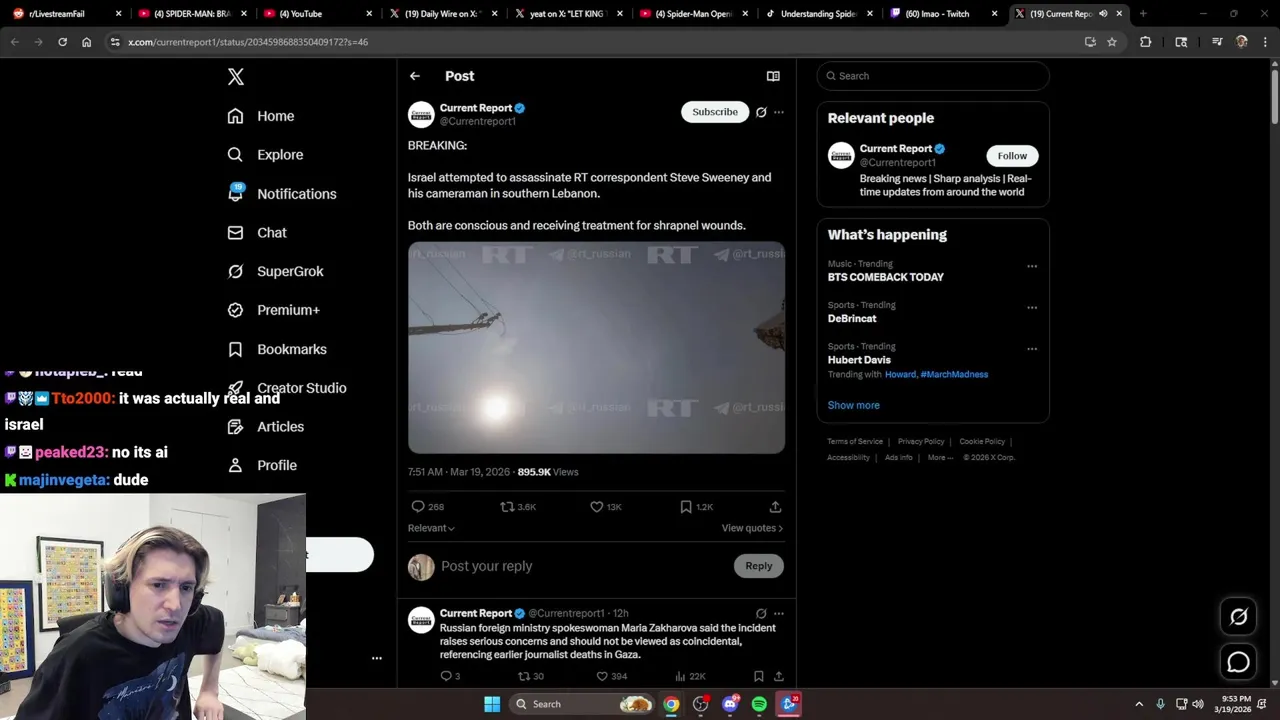This screenshot has width=1280, height=720.
Task: Open Articles in the sidebar
Action: pyautogui.click(x=266, y=427)
